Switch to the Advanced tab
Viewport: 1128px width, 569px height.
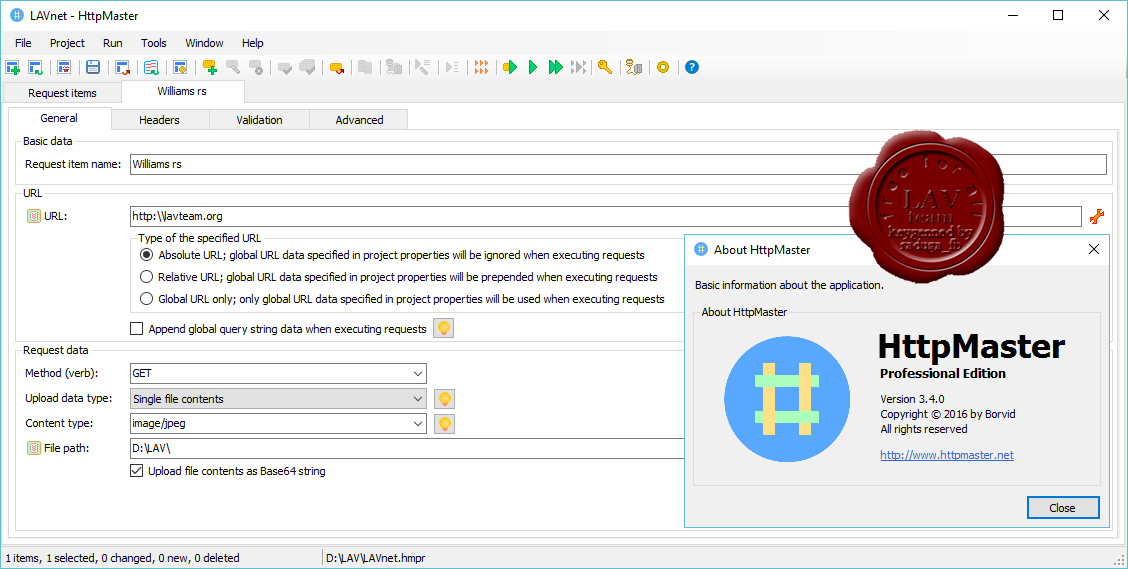[x=359, y=120]
